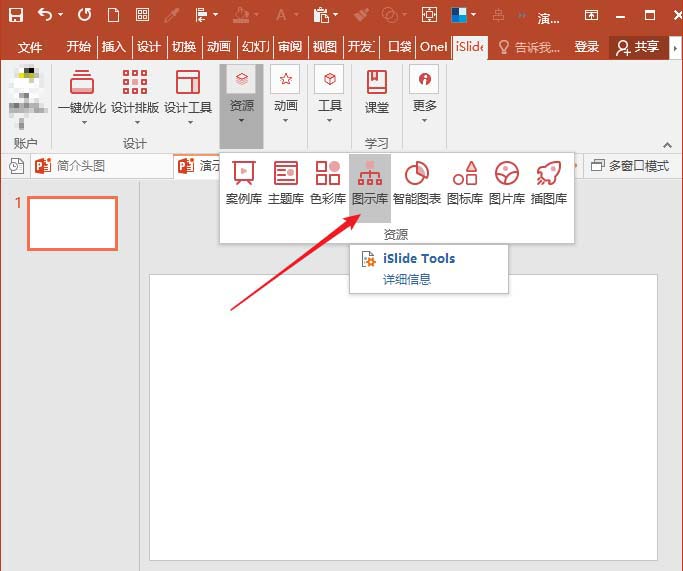The width and height of the screenshot is (683, 571).
Task: Open the 主题库 theme library
Action: coord(285,182)
